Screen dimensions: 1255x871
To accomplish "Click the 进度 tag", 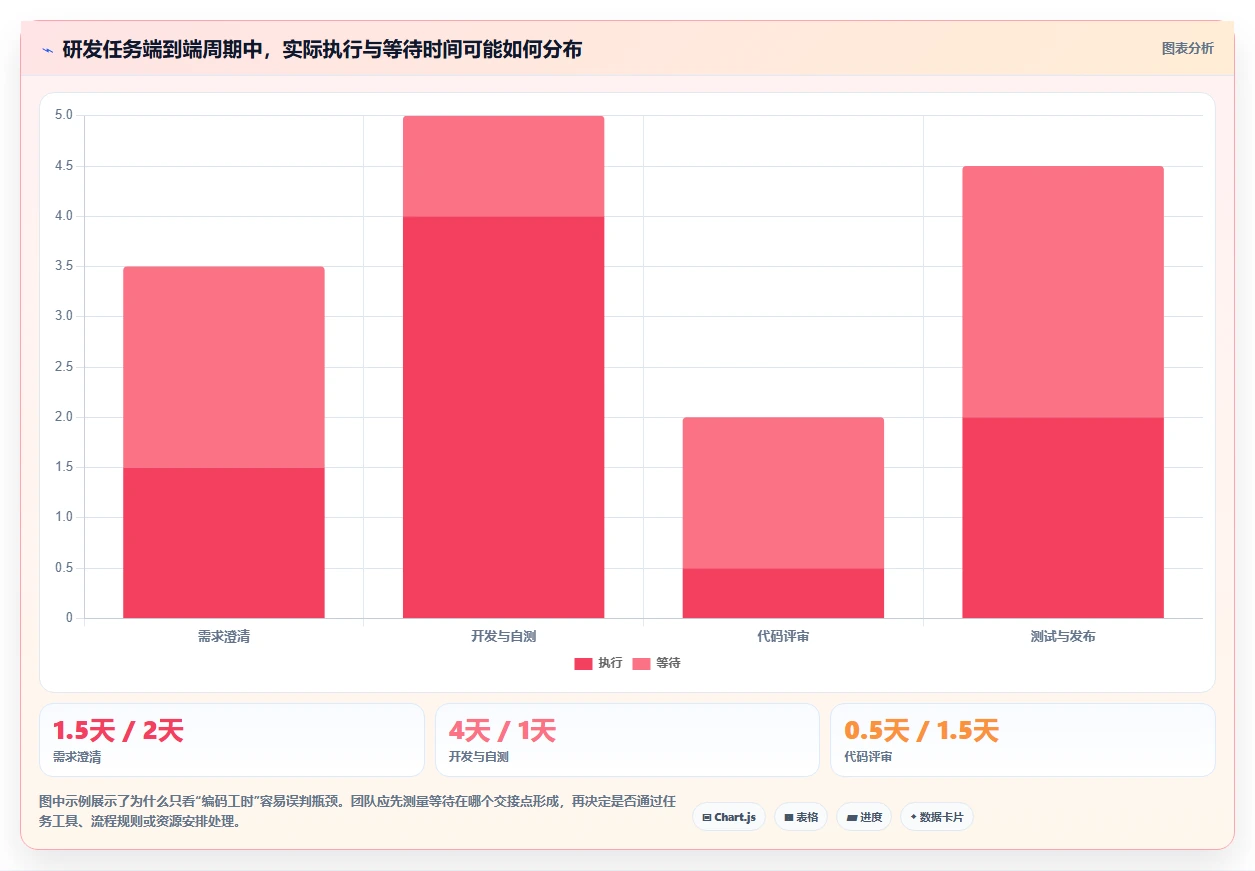I will pyautogui.click(x=864, y=817).
